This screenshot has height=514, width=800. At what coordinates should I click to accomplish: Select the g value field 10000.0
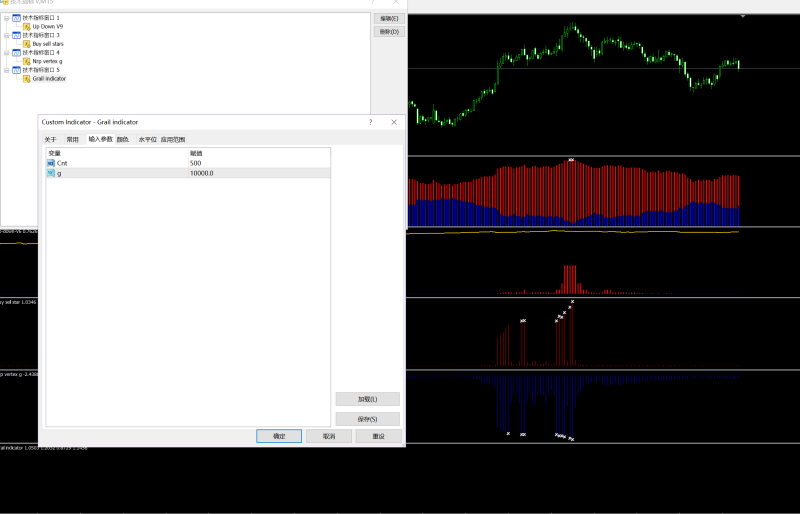point(259,174)
